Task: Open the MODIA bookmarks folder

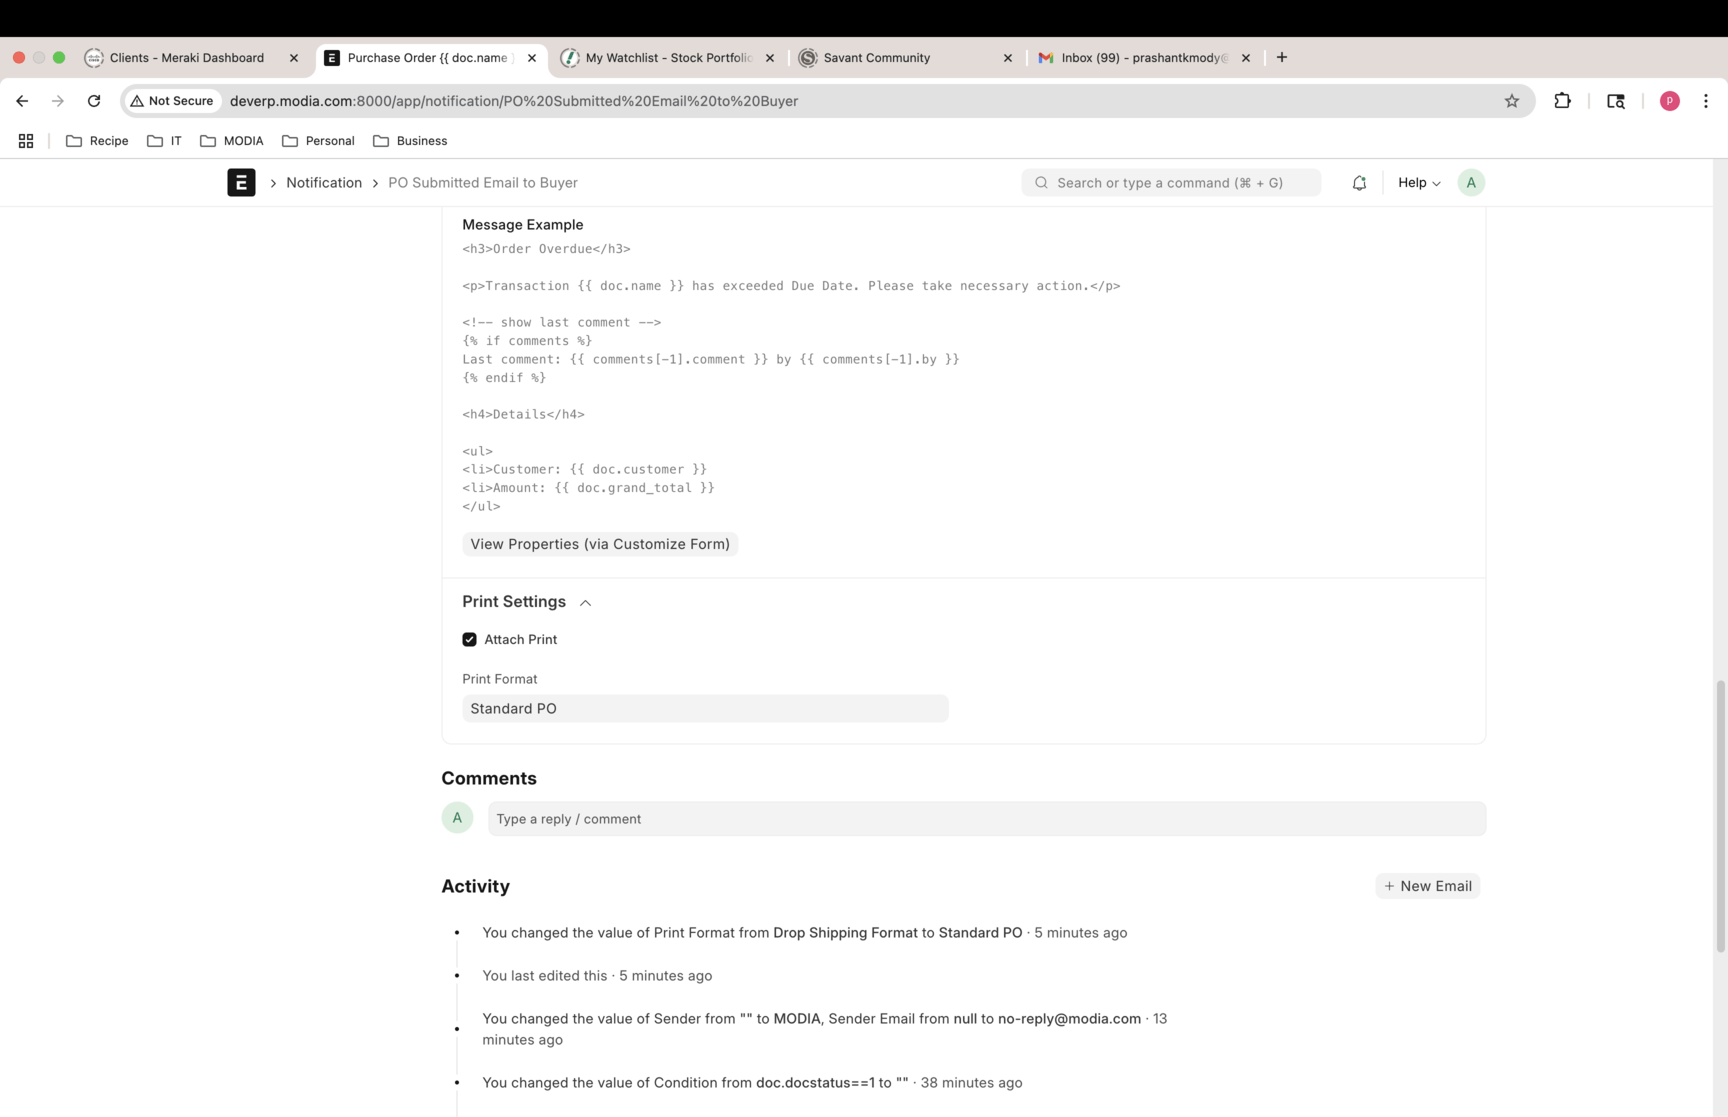Action: pyautogui.click(x=232, y=141)
